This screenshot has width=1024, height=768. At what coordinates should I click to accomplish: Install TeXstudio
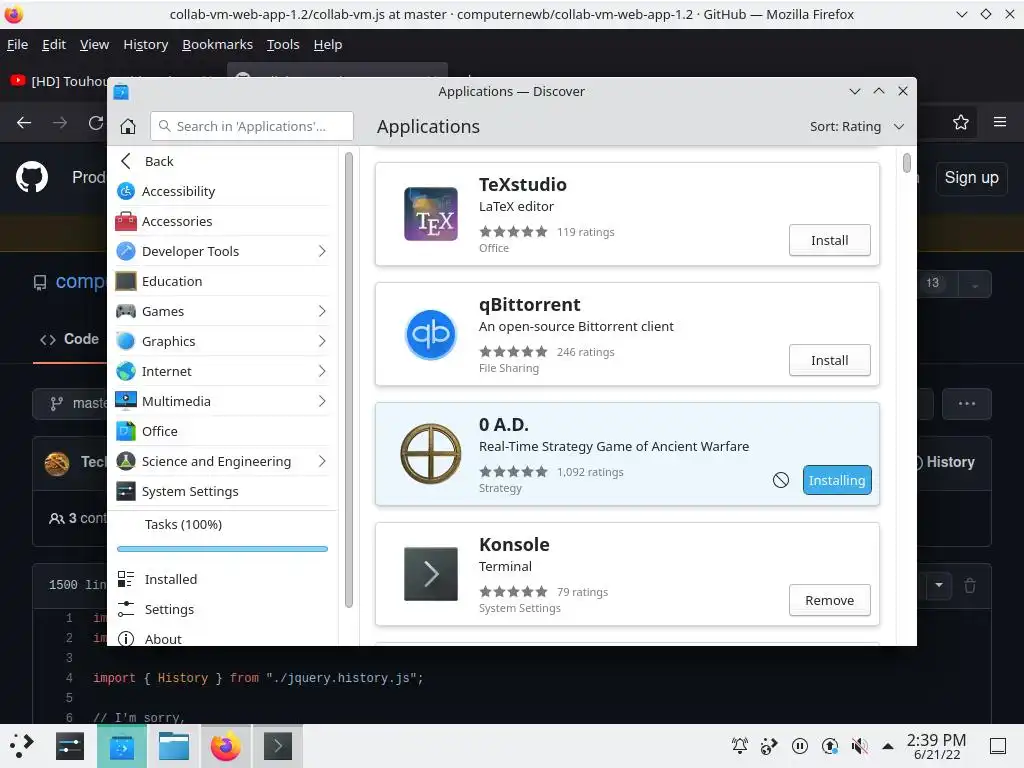coord(829,240)
